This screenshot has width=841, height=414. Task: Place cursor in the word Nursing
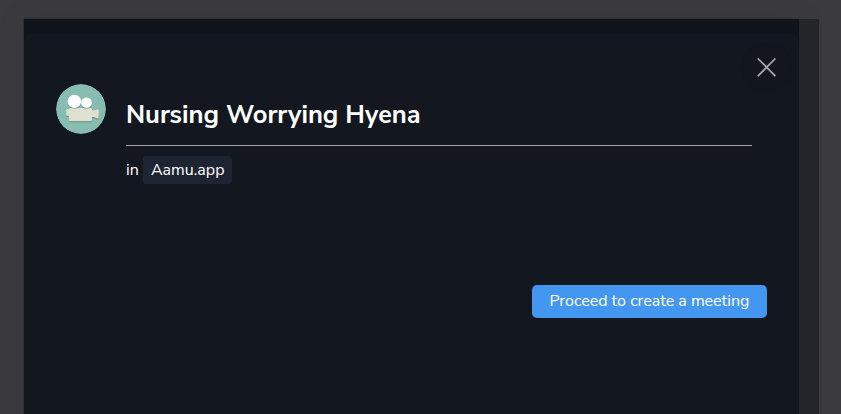coord(172,115)
